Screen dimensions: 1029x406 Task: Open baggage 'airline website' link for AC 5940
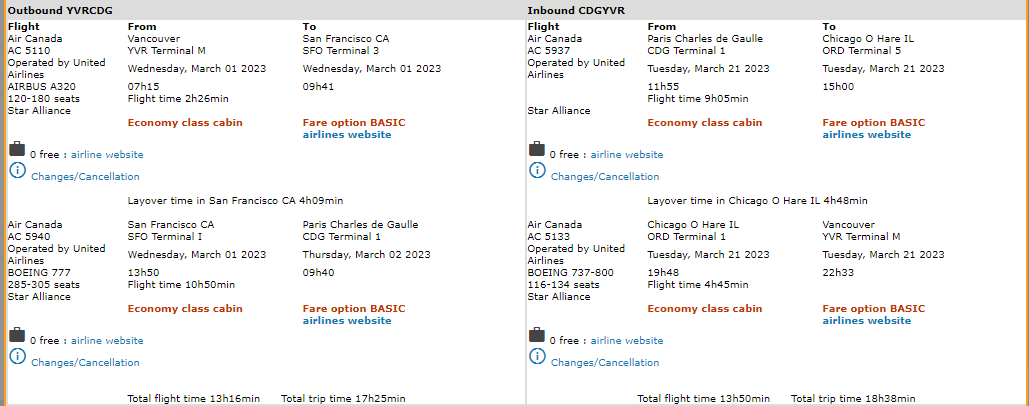coord(107,341)
